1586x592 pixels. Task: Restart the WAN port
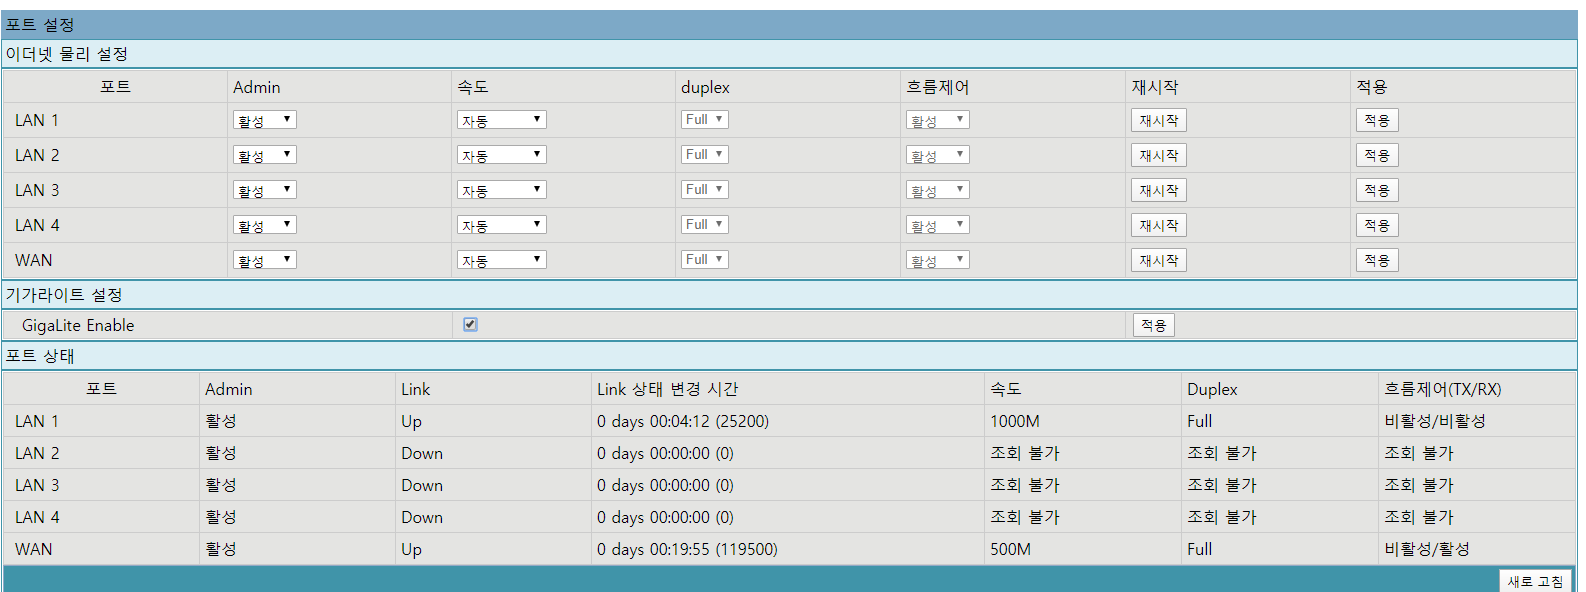(x=1159, y=260)
